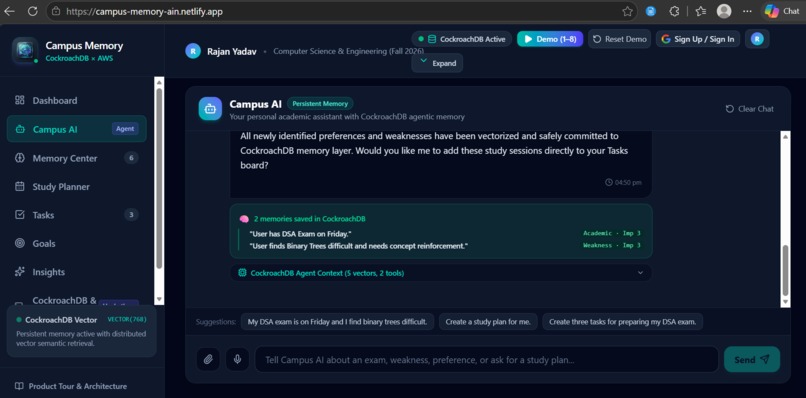The image size is (806, 398).
Task: Click the Rajan Yadav user avatar
Action: 193,51
